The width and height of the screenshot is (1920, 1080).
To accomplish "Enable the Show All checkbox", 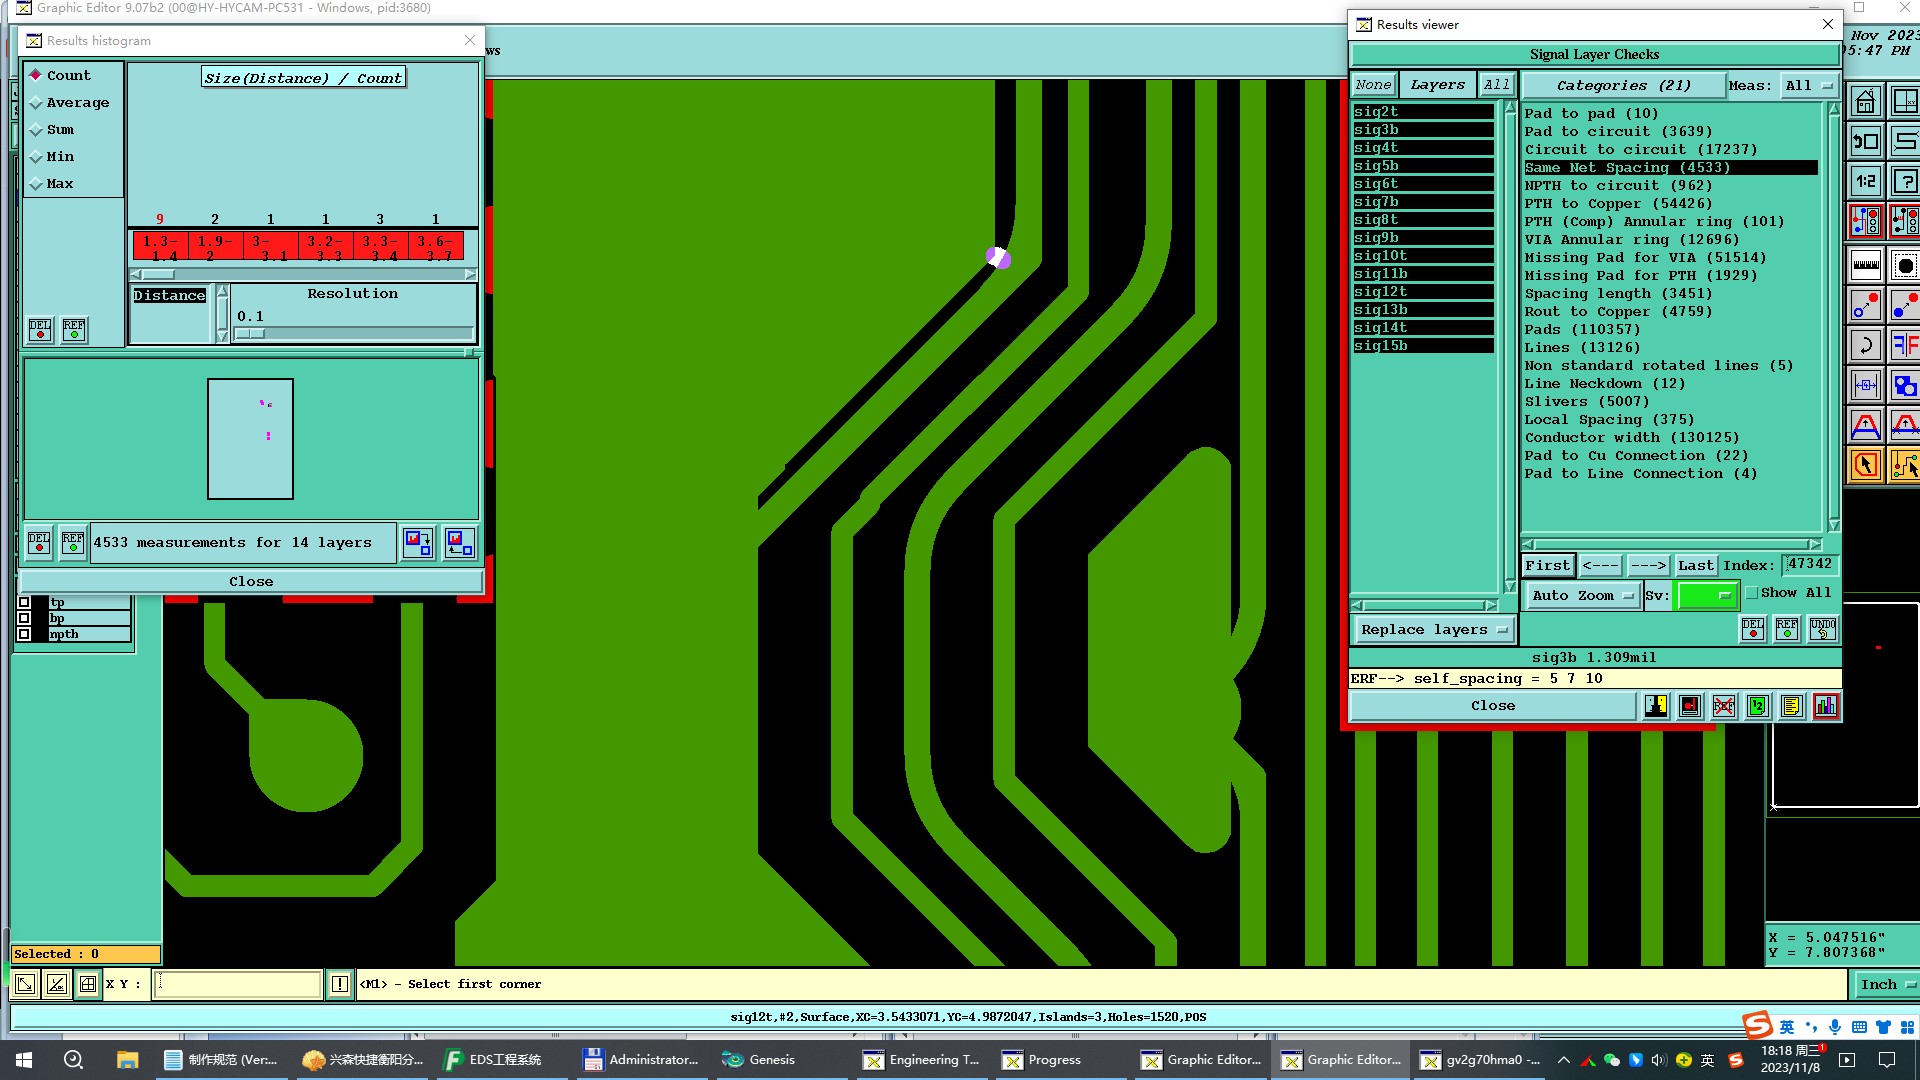I will click(x=1752, y=593).
